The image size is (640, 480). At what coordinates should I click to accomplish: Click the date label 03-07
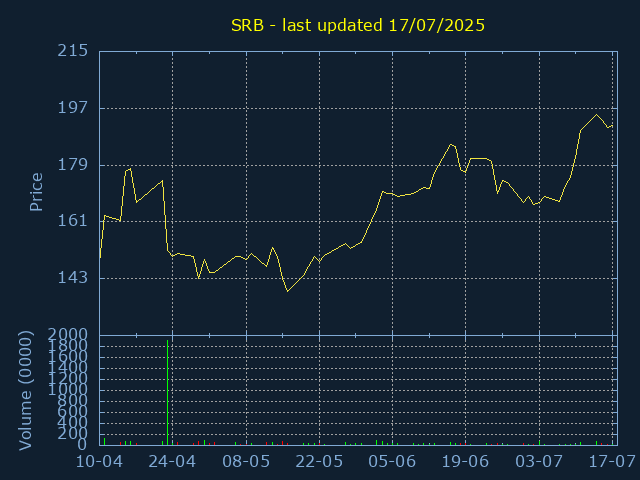click(539, 462)
